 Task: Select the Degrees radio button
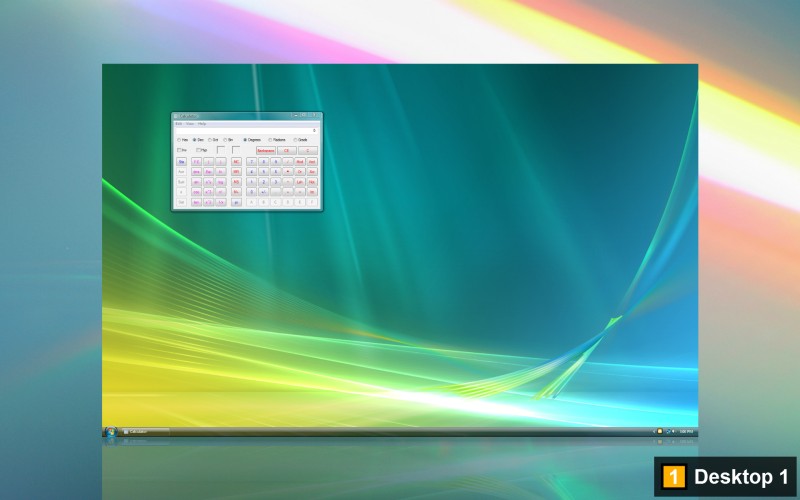point(252,140)
